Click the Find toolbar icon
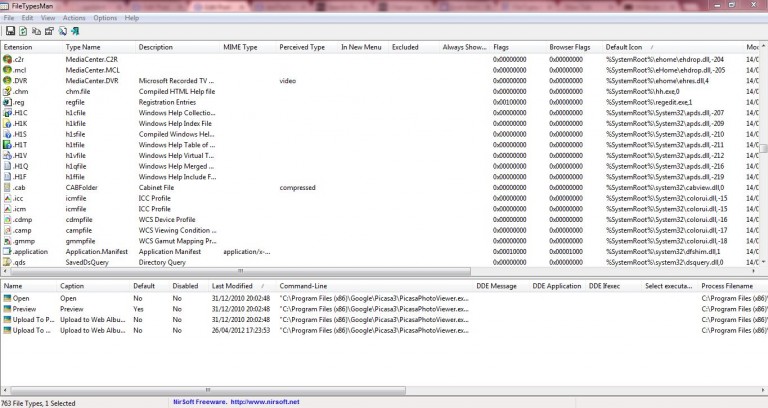 pyautogui.click(x=62, y=32)
